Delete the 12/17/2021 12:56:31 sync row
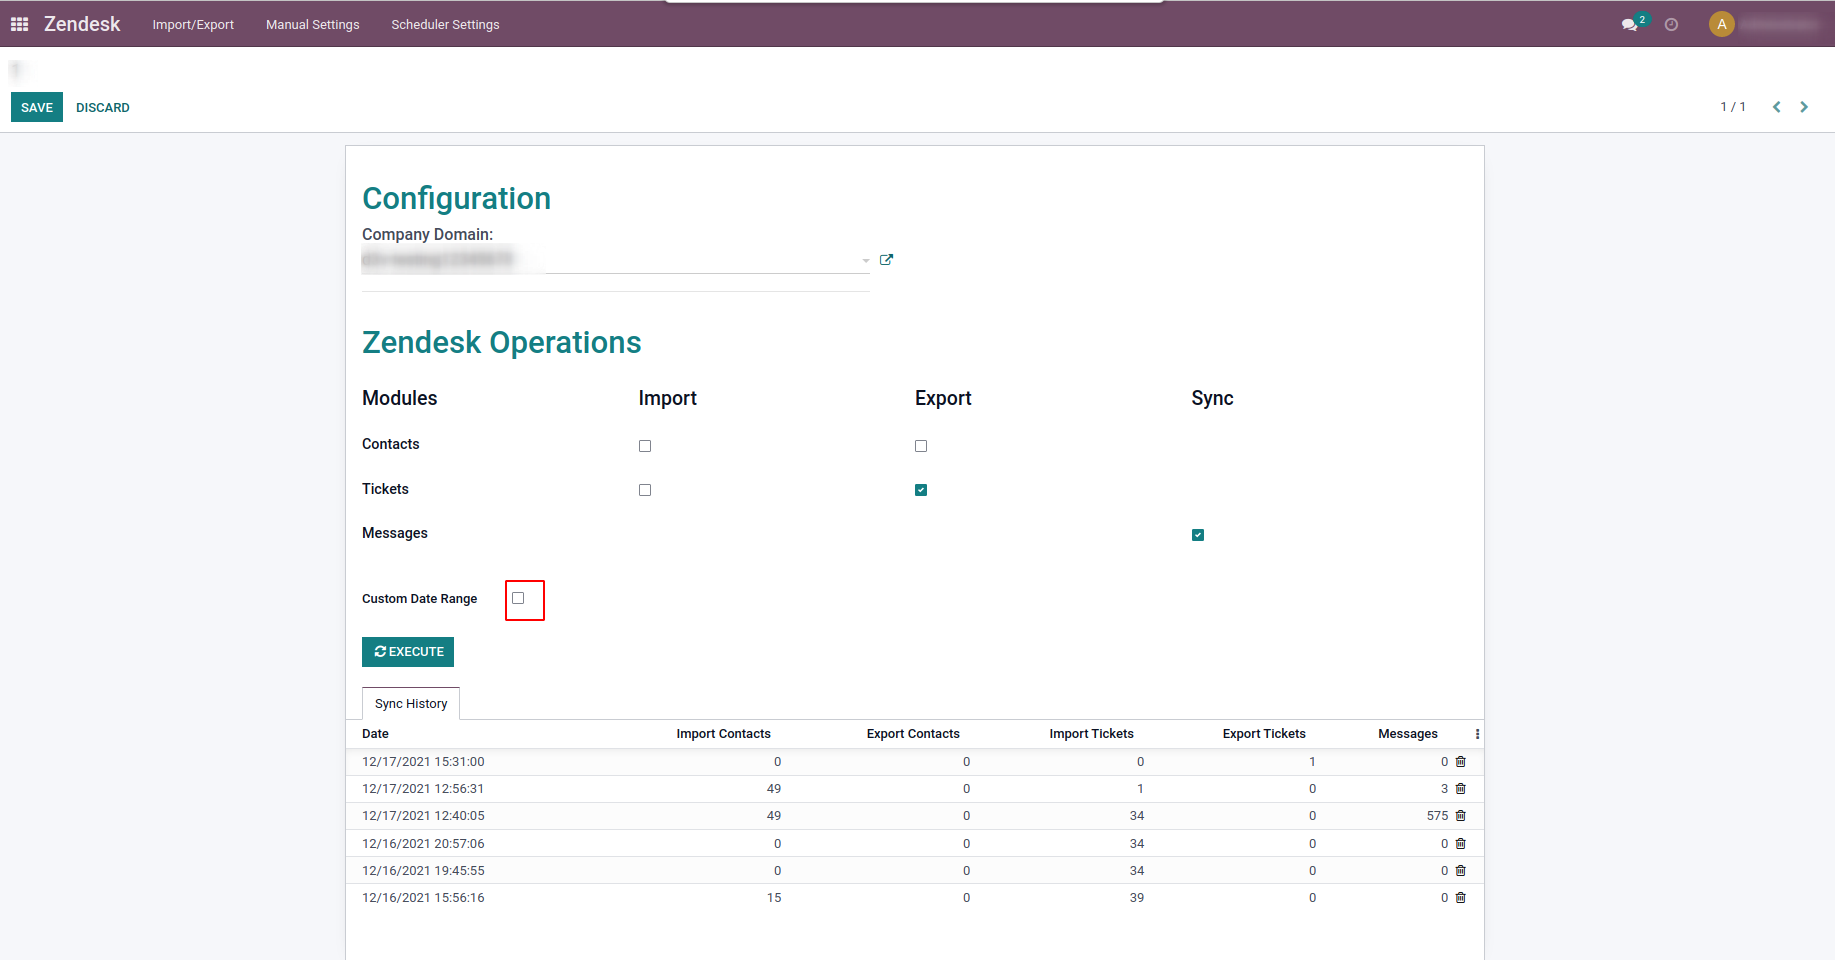 tap(1461, 789)
